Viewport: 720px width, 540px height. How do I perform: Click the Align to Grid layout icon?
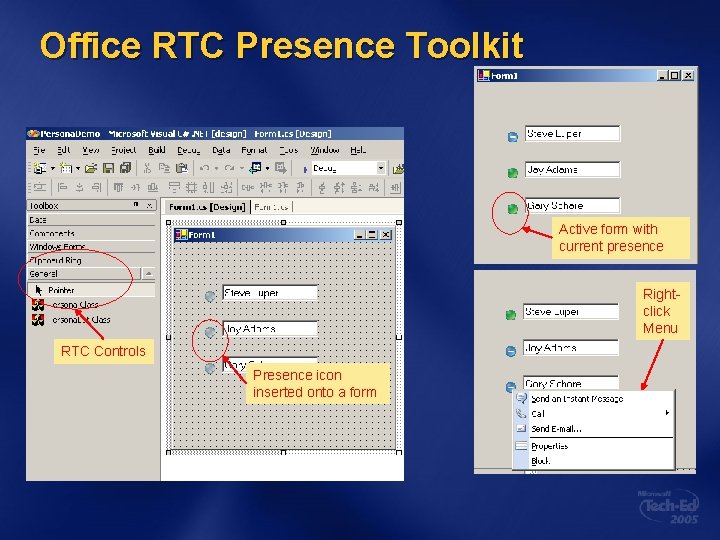pyautogui.click(x=40, y=187)
